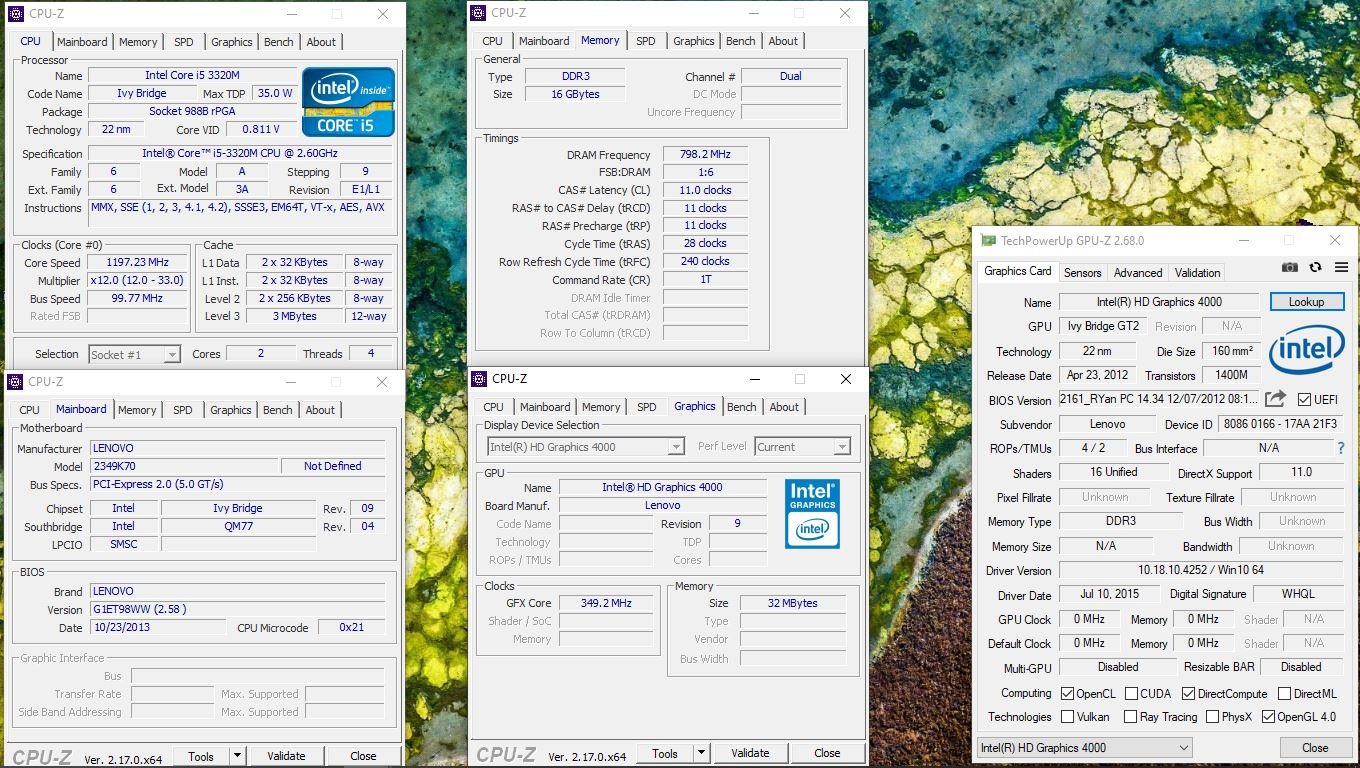Screen dimensions: 1360x768
Task: Toggle the UEFI checkbox in GPU-Z
Action: coord(1304,400)
